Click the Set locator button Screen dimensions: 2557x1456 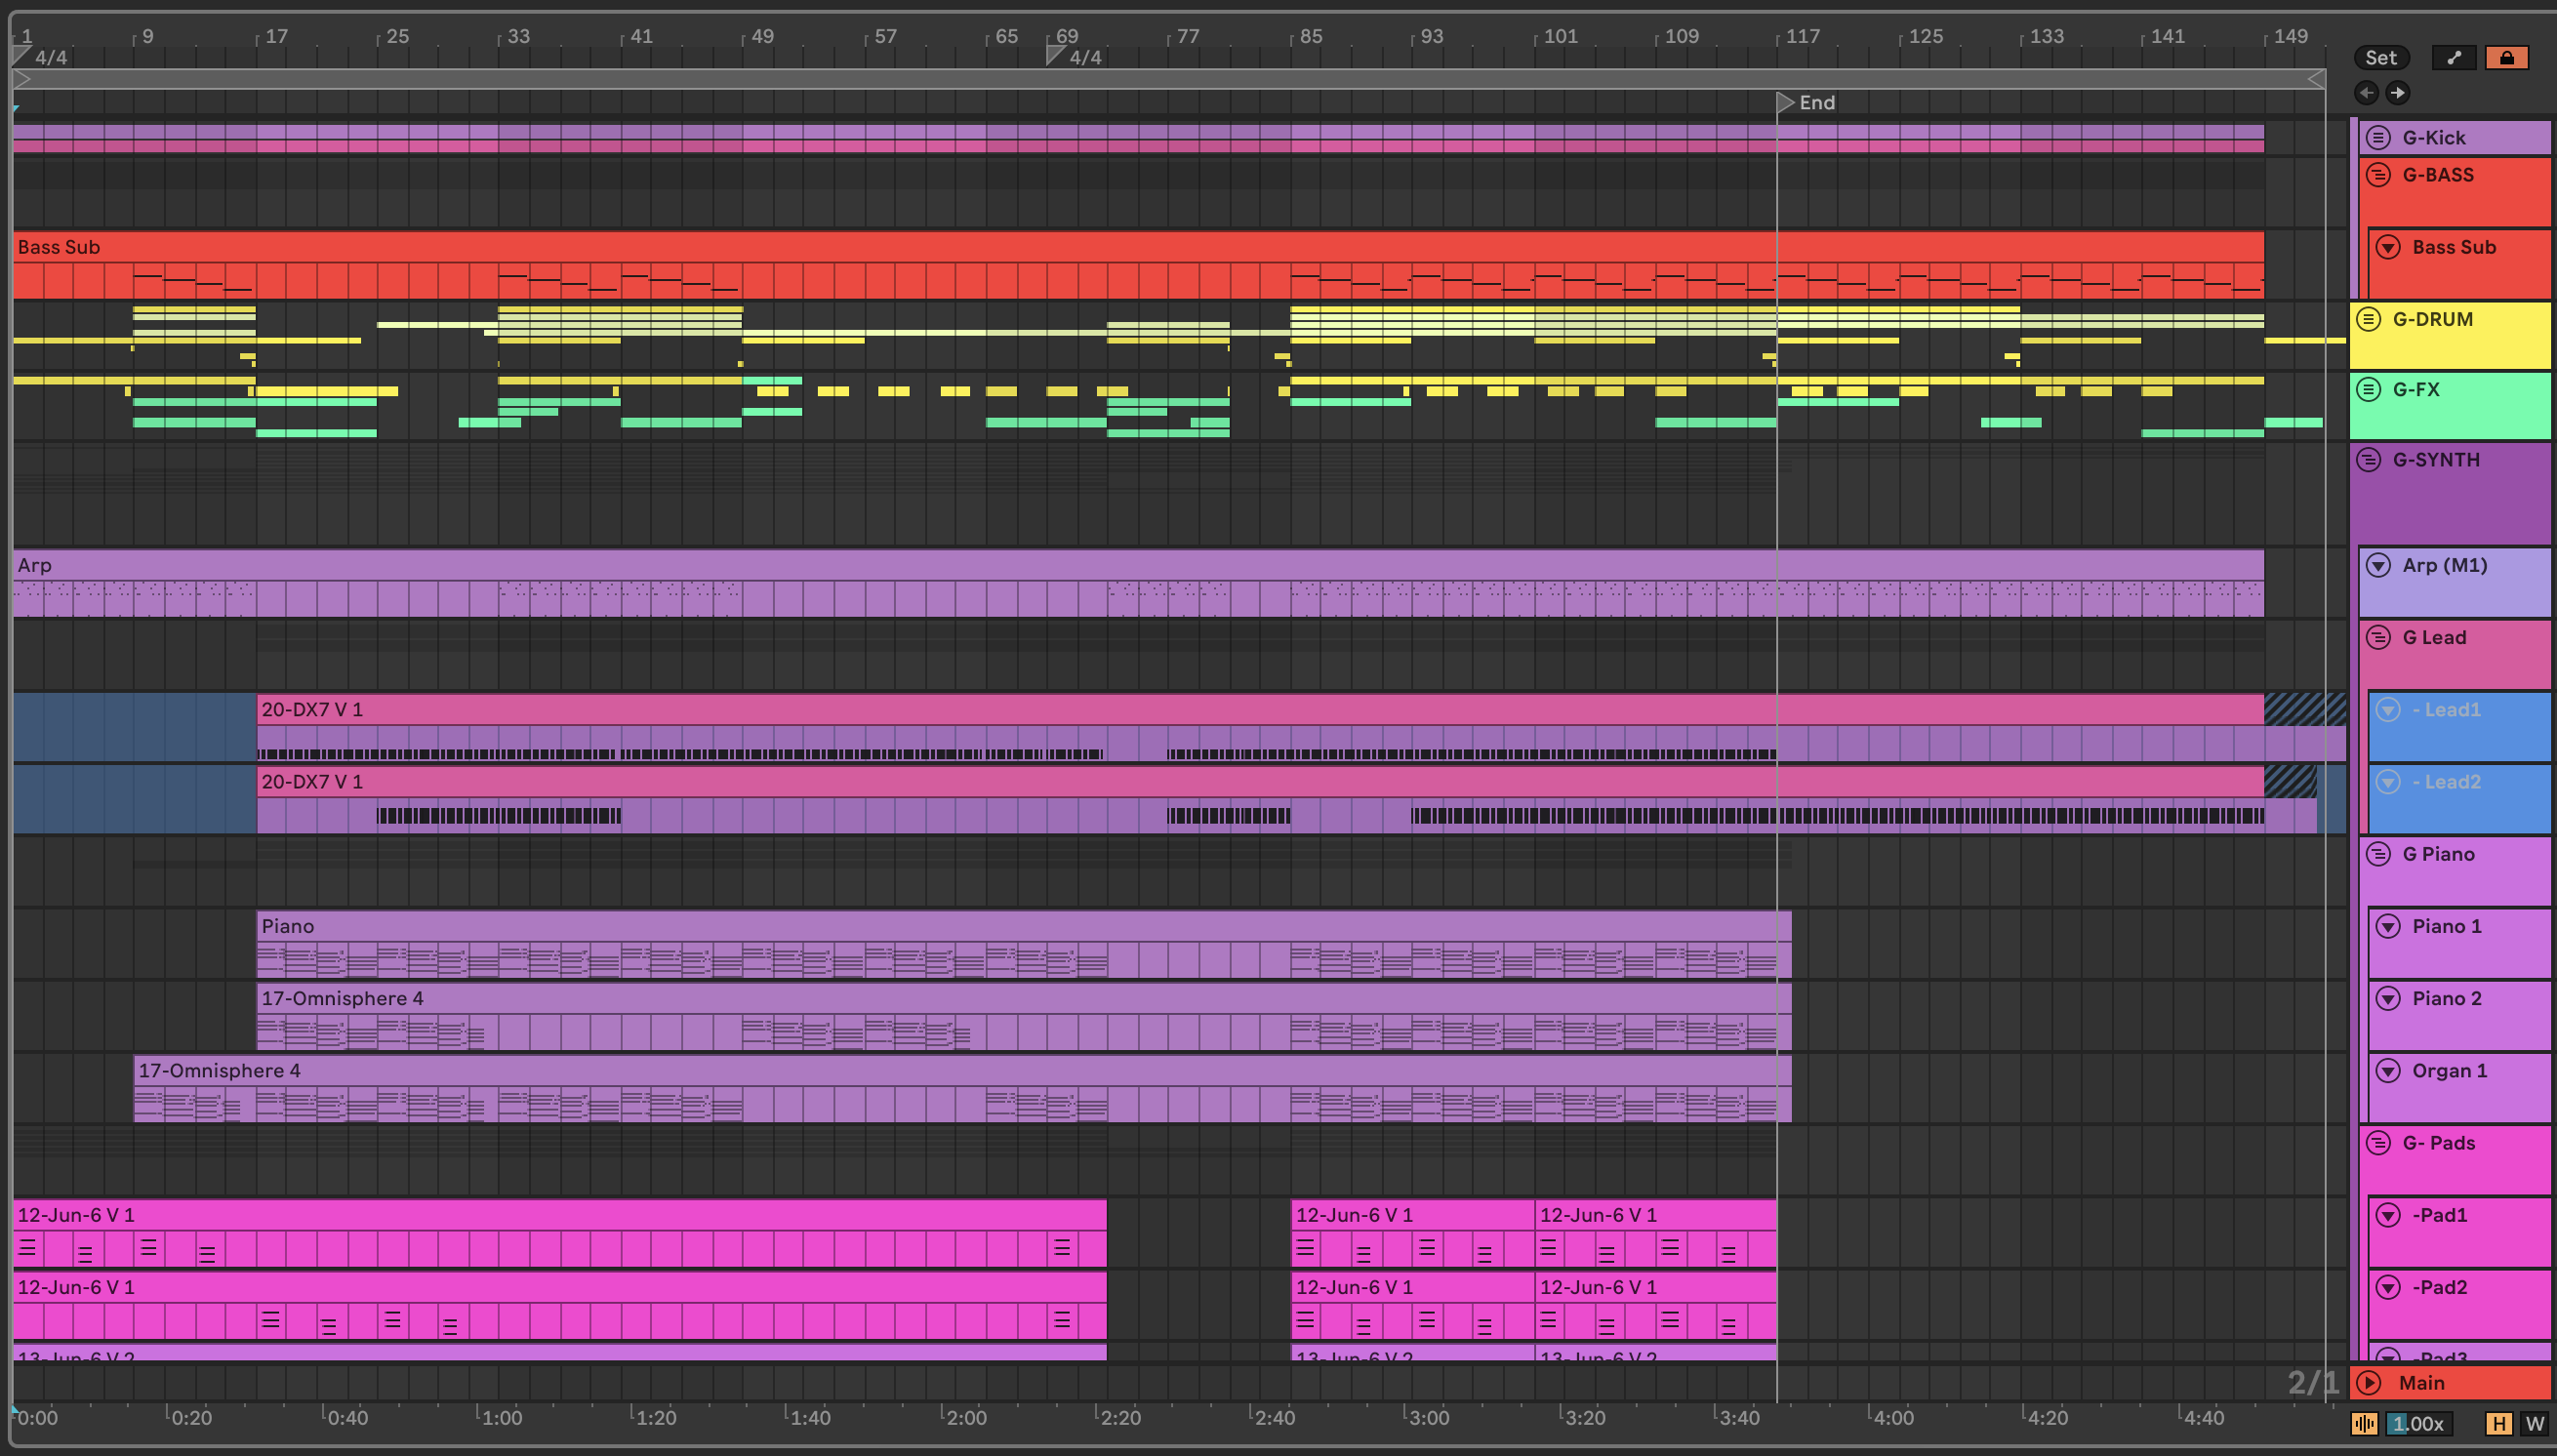pos(2381,58)
